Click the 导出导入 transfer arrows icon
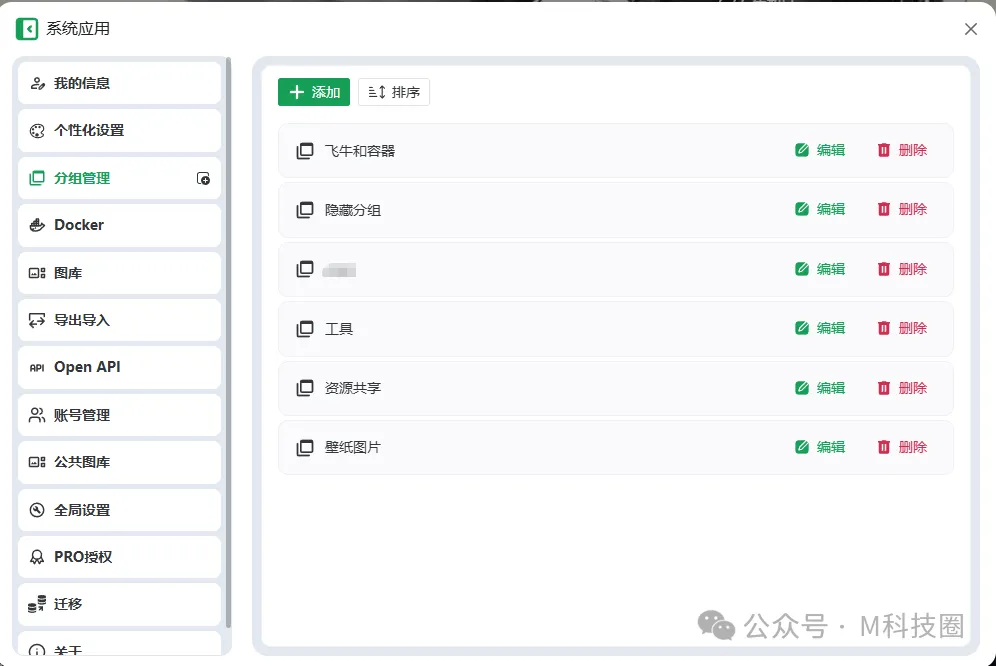Viewport: 996px width, 666px height. pyautogui.click(x=37, y=320)
